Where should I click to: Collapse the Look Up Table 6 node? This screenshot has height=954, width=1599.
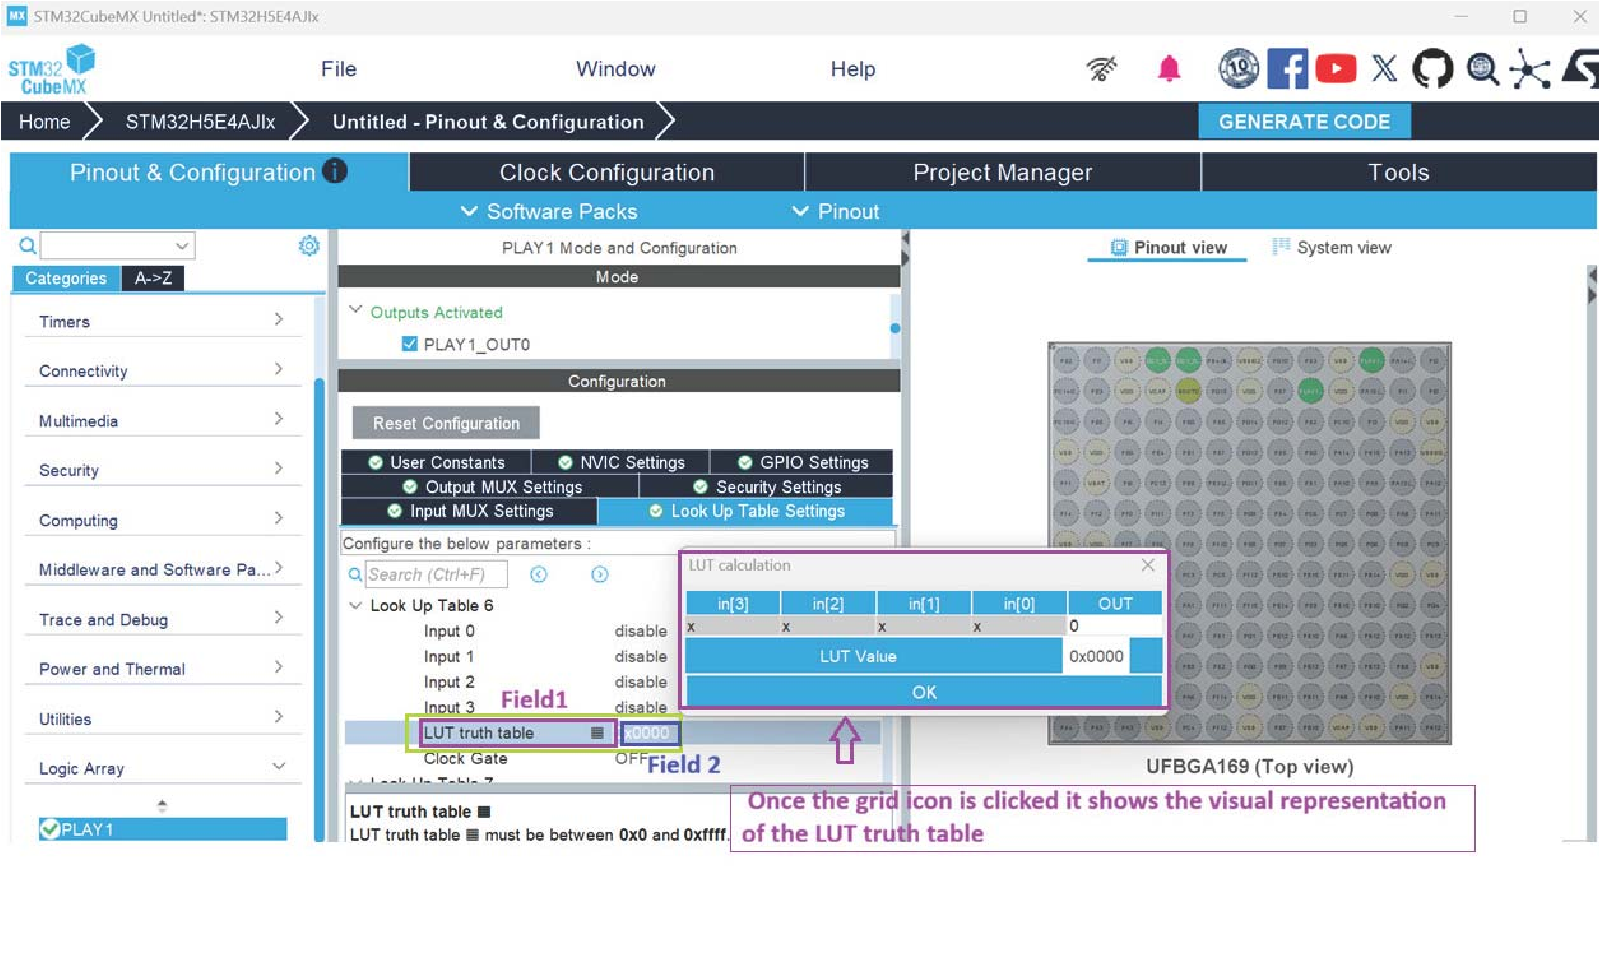point(355,605)
